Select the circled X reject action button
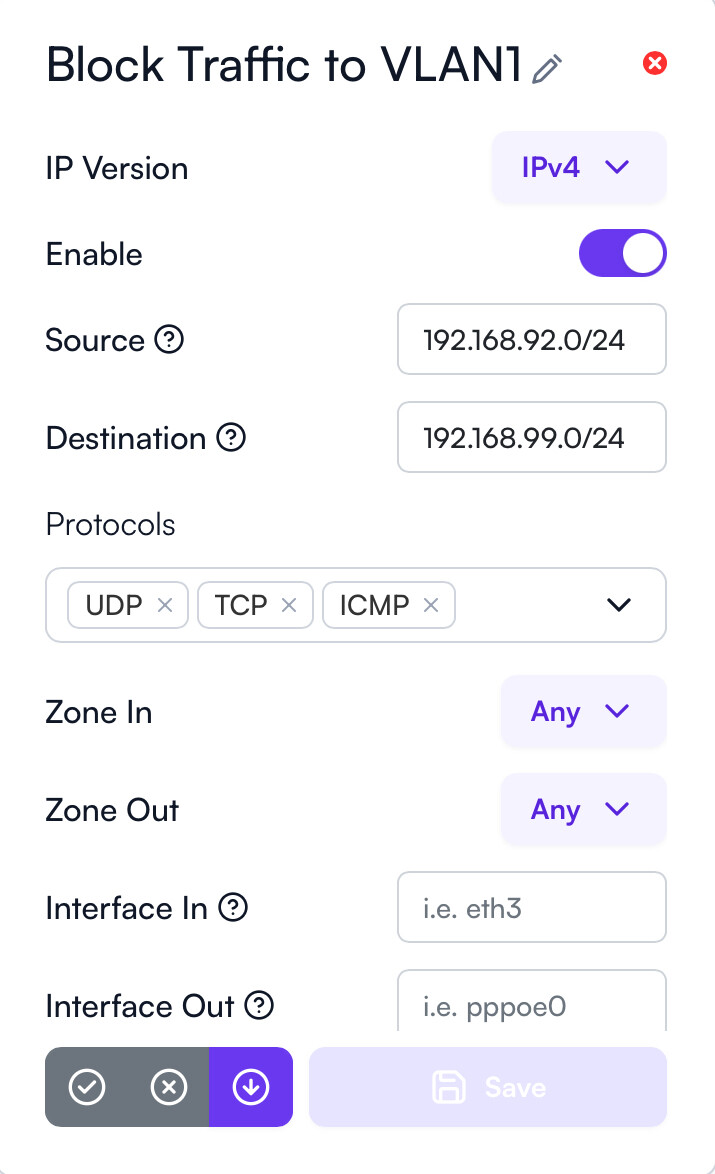Viewport: 715px width, 1174px height. (168, 1087)
